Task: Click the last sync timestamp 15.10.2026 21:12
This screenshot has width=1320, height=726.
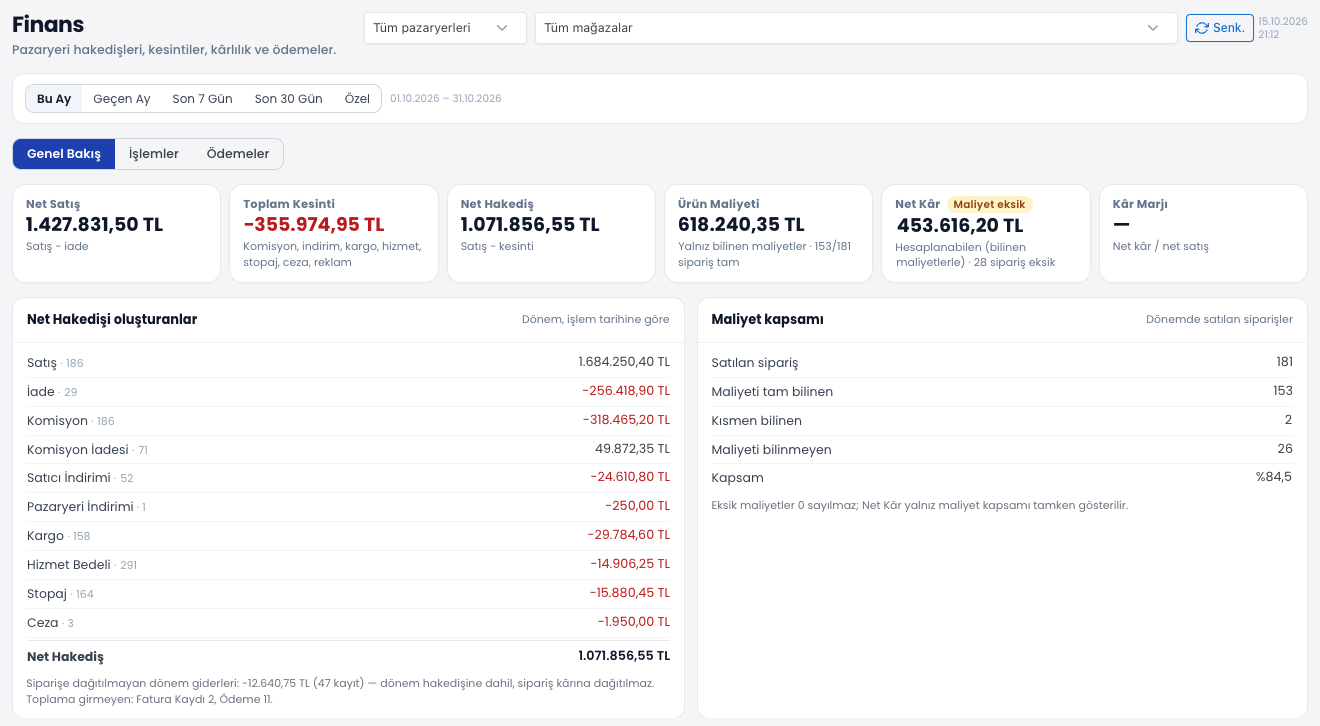Action: pyautogui.click(x=1282, y=28)
